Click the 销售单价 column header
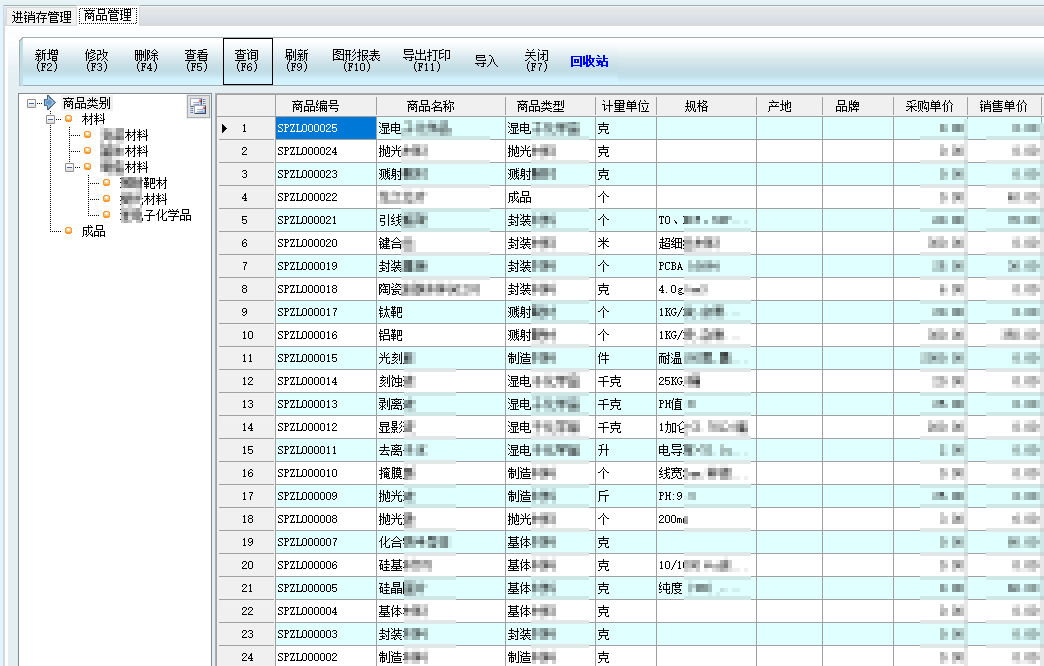1044x666 pixels. (x=1003, y=106)
